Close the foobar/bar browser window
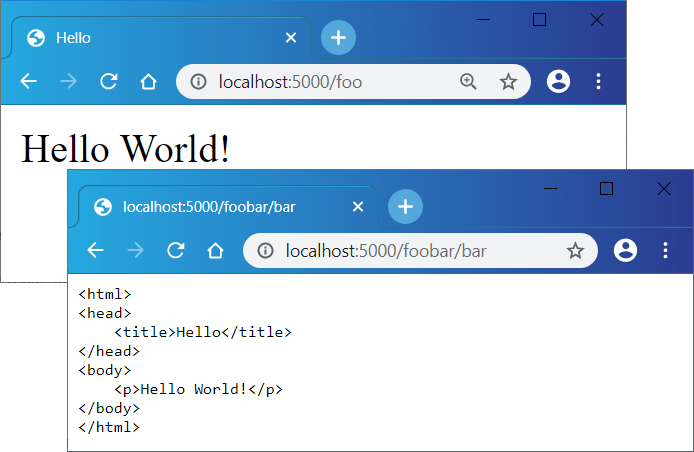Screen dimensions: 694x452 coord(664,189)
